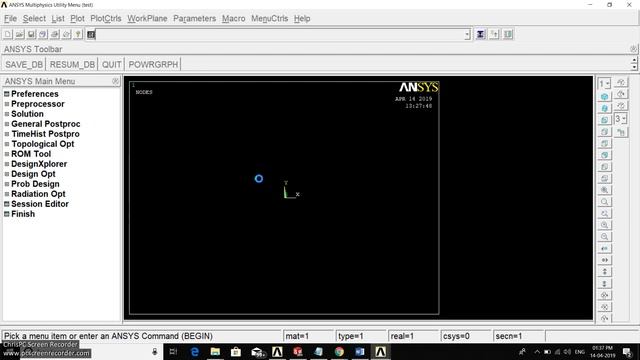Open File Explorer from the taskbar
This screenshot has width=640, height=360.
(x=215, y=351)
